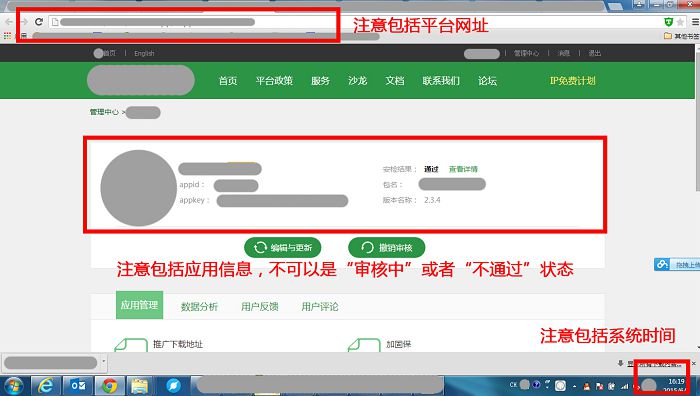
Task: Switch to the 用户反馈 tab
Action: click(x=259, y=307)
